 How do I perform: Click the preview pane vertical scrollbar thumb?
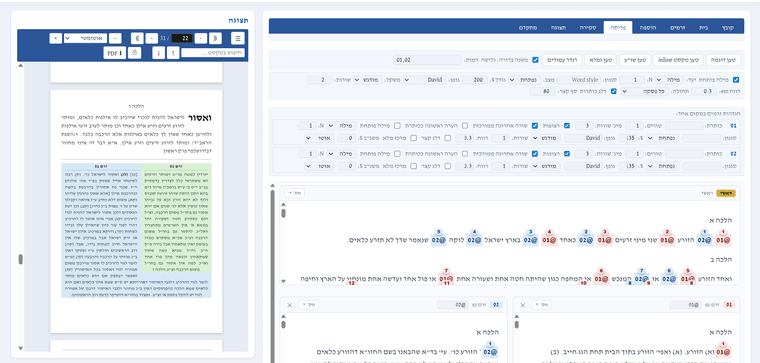point(20,260)
